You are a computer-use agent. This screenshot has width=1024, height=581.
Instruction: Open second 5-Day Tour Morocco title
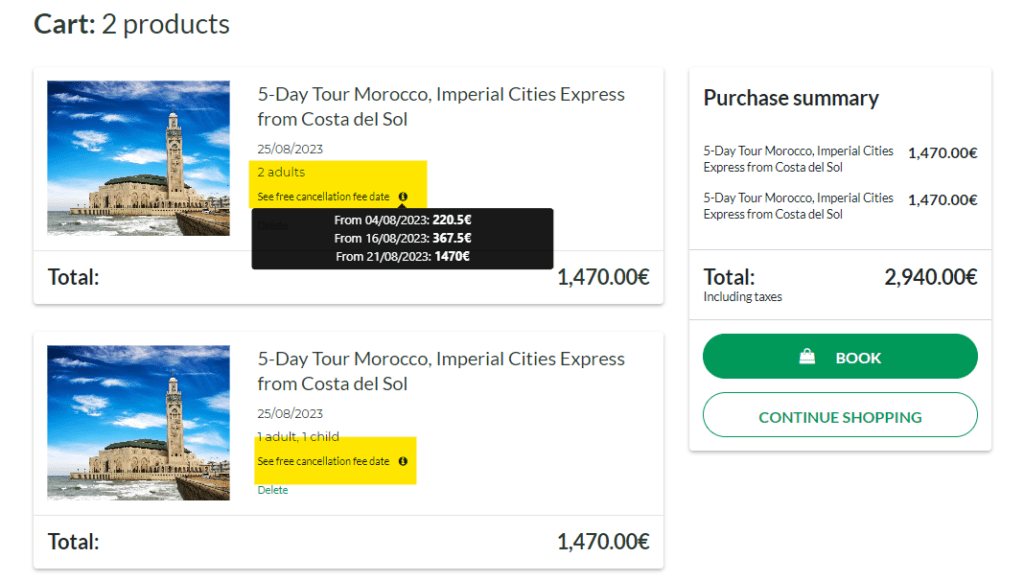[x=441, y=371]
